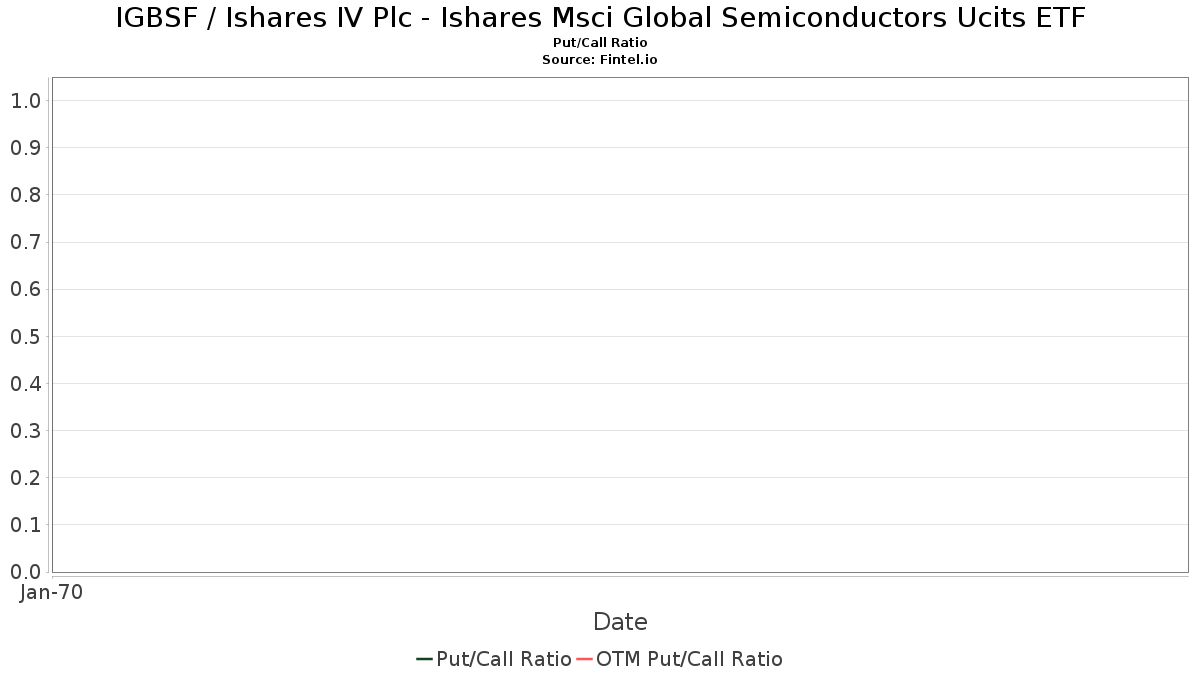Screen dimensions: 1200x675
Task: Click the 0.9 y-axis tick label
Action: 25,148
